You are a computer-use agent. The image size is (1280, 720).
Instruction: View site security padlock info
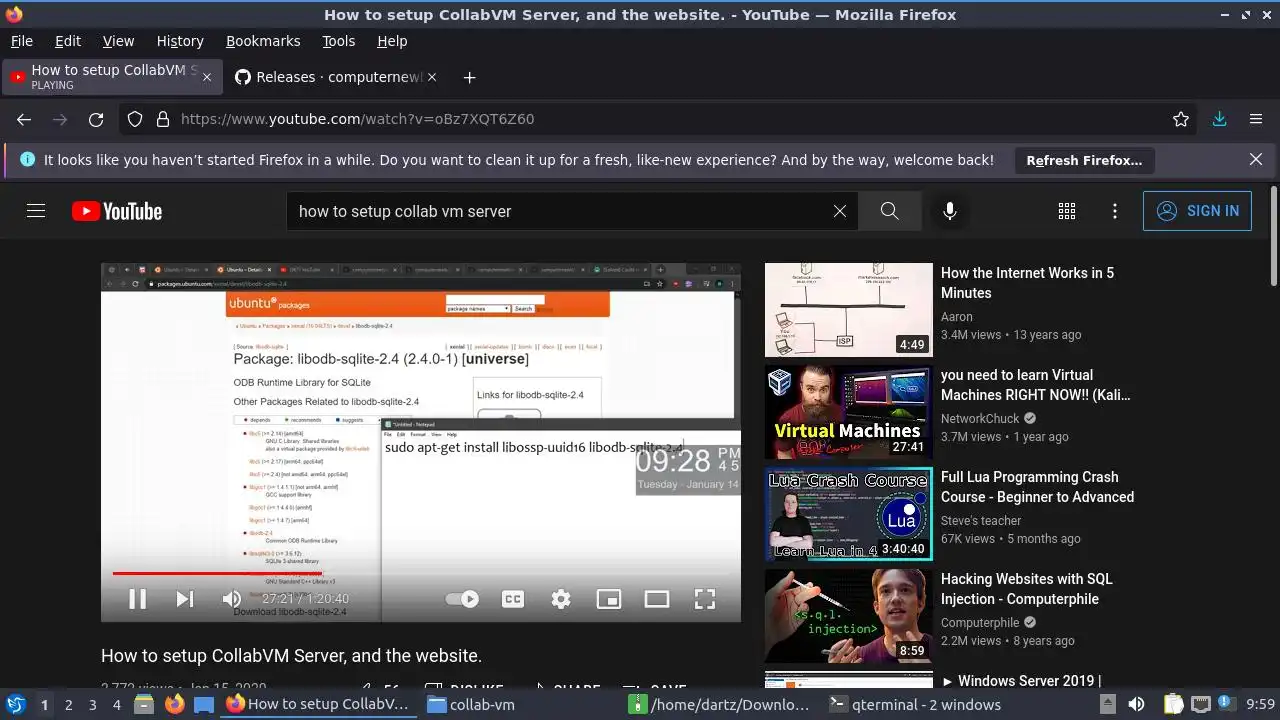click(x=162, y=119)
